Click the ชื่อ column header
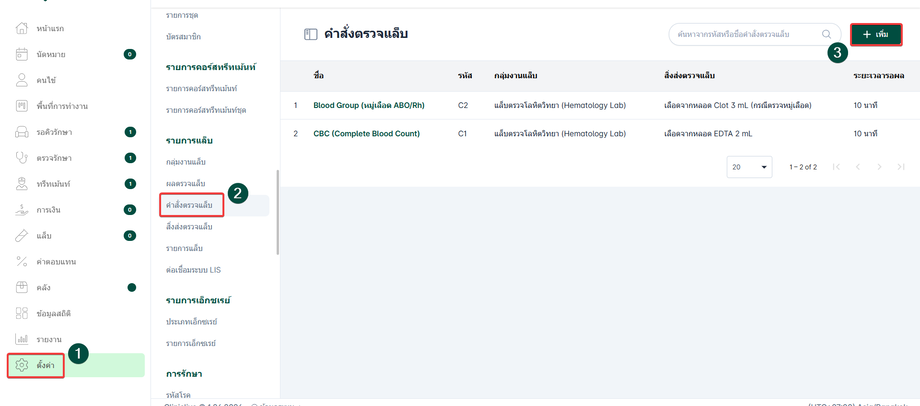This screenshot has width=920, height=406. (x=319, y=76)
